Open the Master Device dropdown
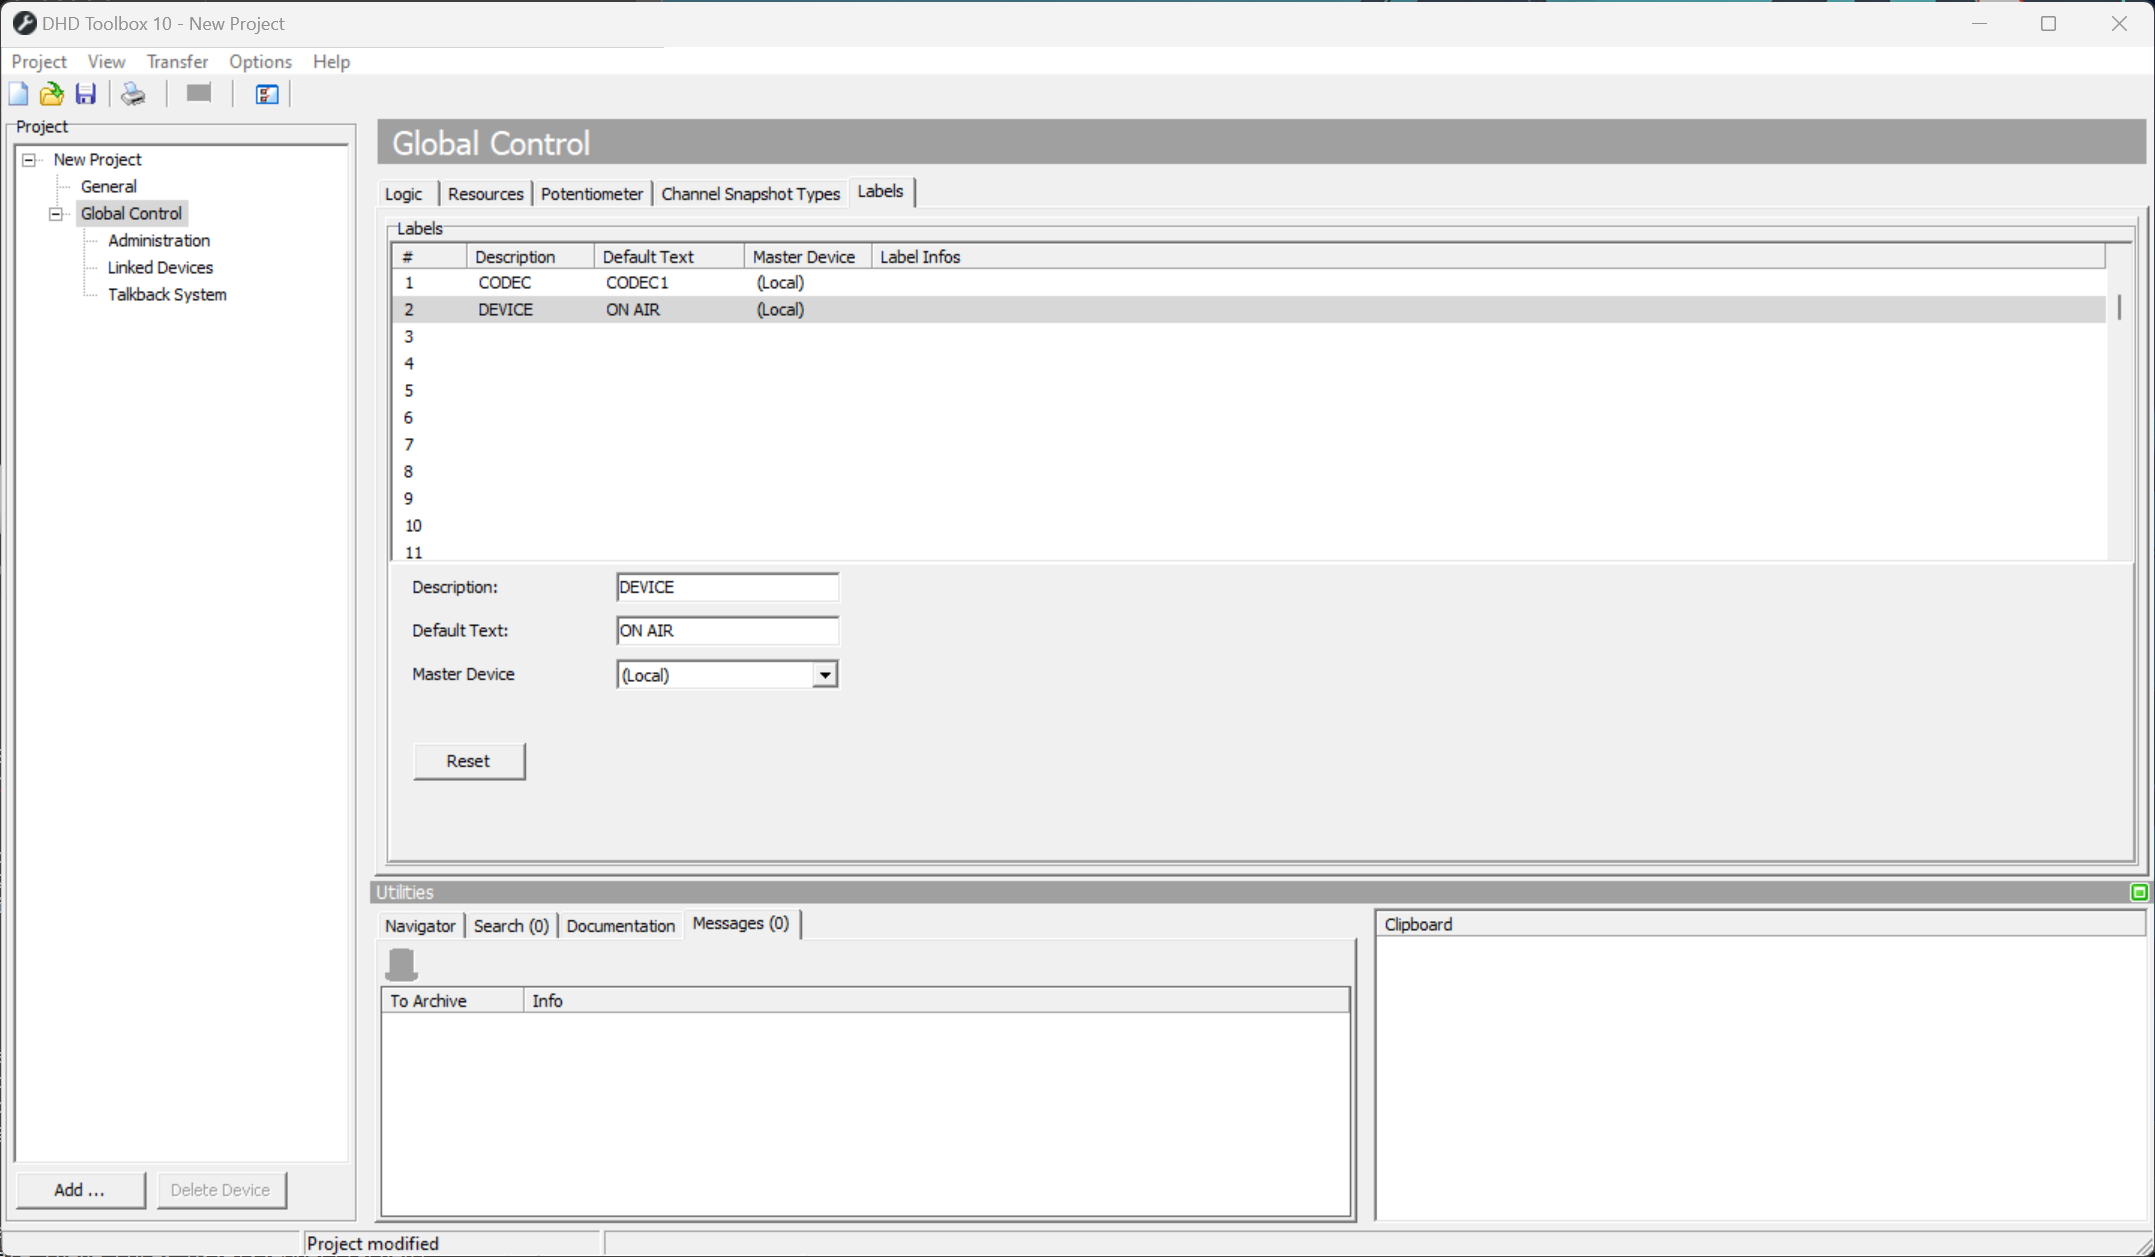Image resolution: width=2155 pixels, height=1257 pixels. click(824, 674)
